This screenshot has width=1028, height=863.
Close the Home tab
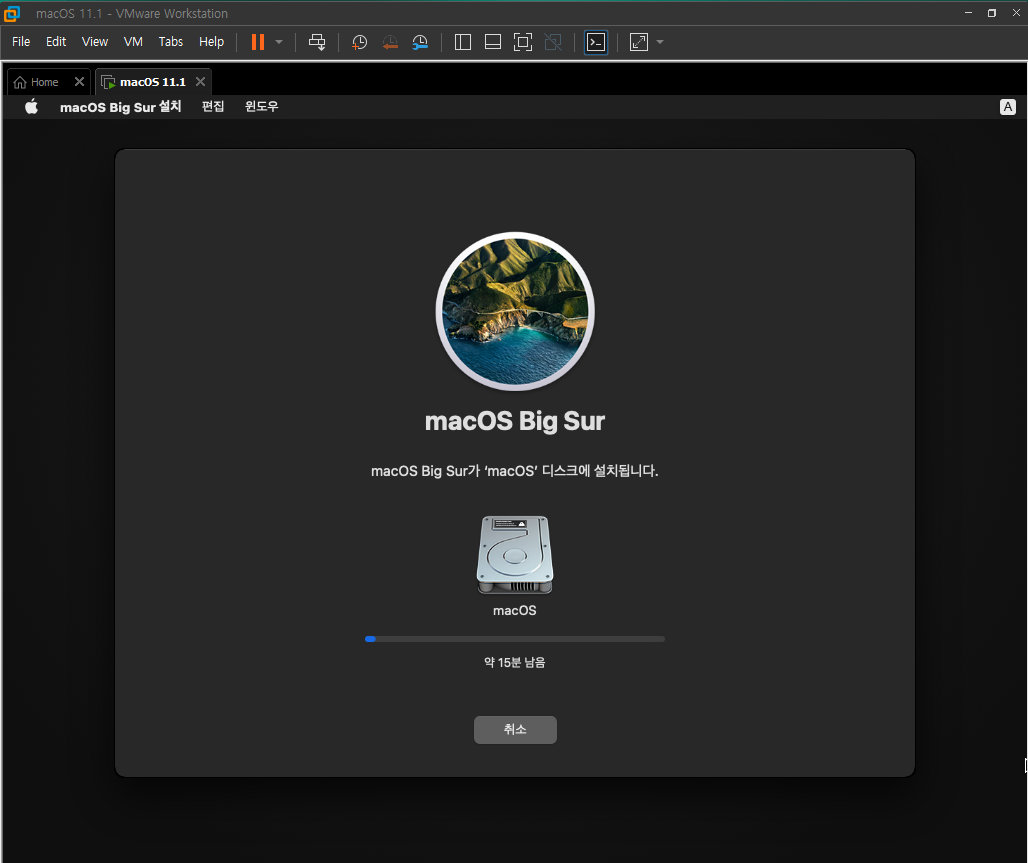[79, 81]
